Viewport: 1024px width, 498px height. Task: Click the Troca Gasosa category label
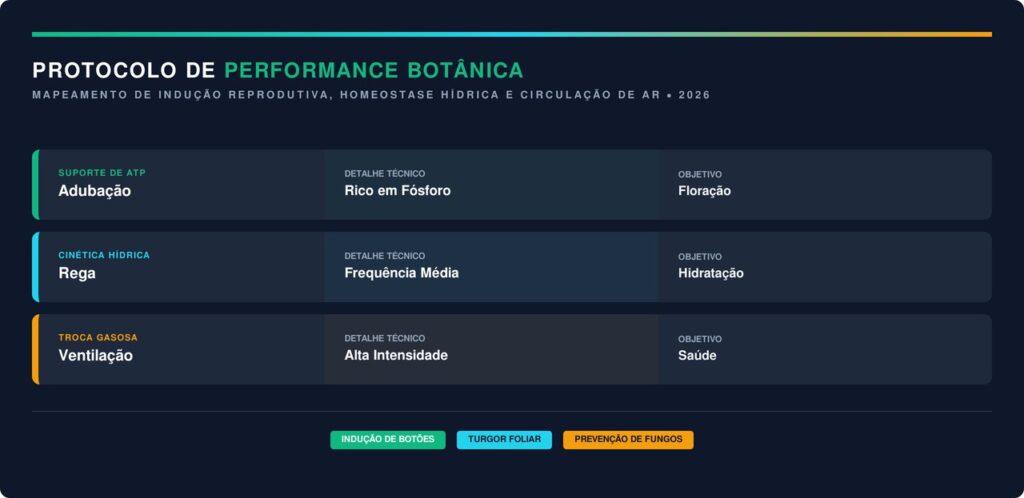(98, 337)
